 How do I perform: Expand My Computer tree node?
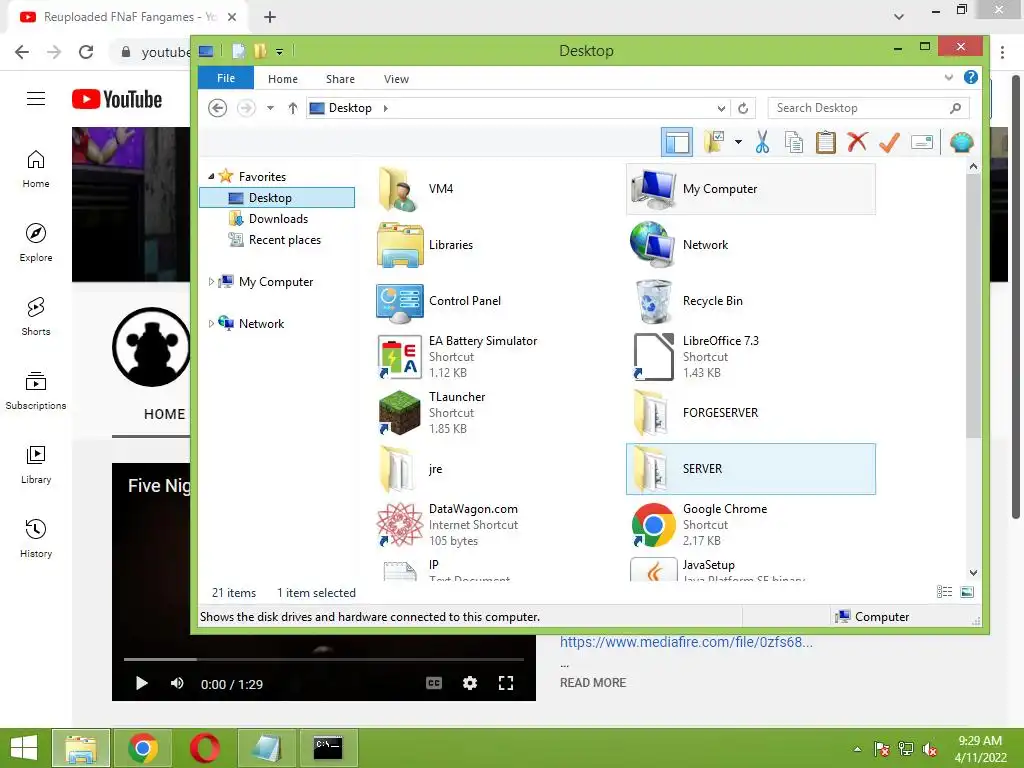(x=211, y=281)
